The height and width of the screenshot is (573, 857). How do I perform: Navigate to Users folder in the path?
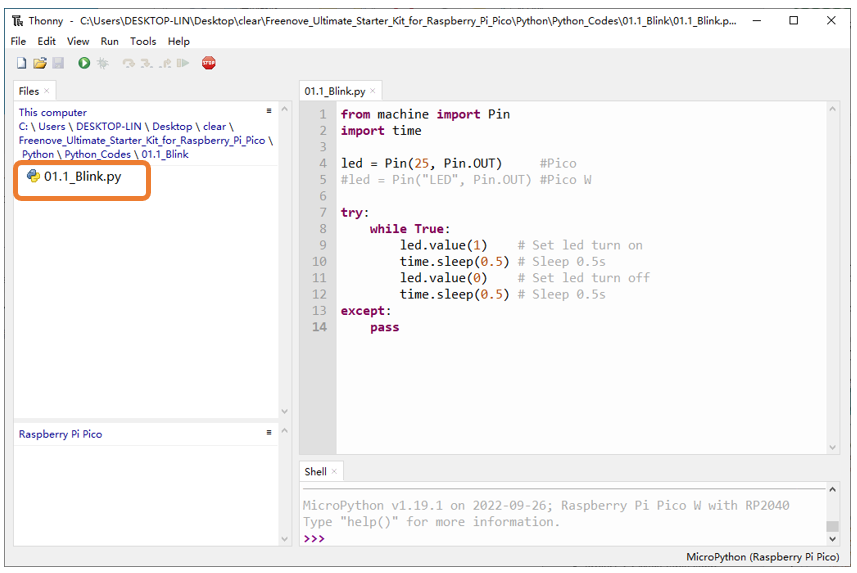[x=51, y=127]
